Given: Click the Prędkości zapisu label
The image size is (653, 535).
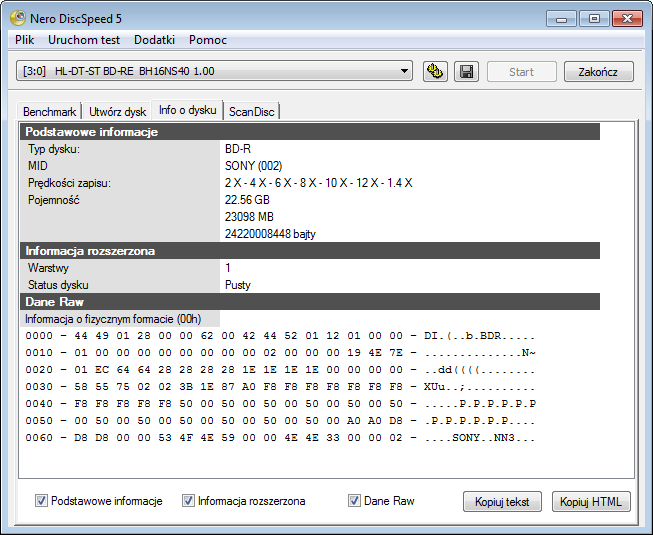Looking at the screenshot, I should pyautogui.click(x=69, y=183).
